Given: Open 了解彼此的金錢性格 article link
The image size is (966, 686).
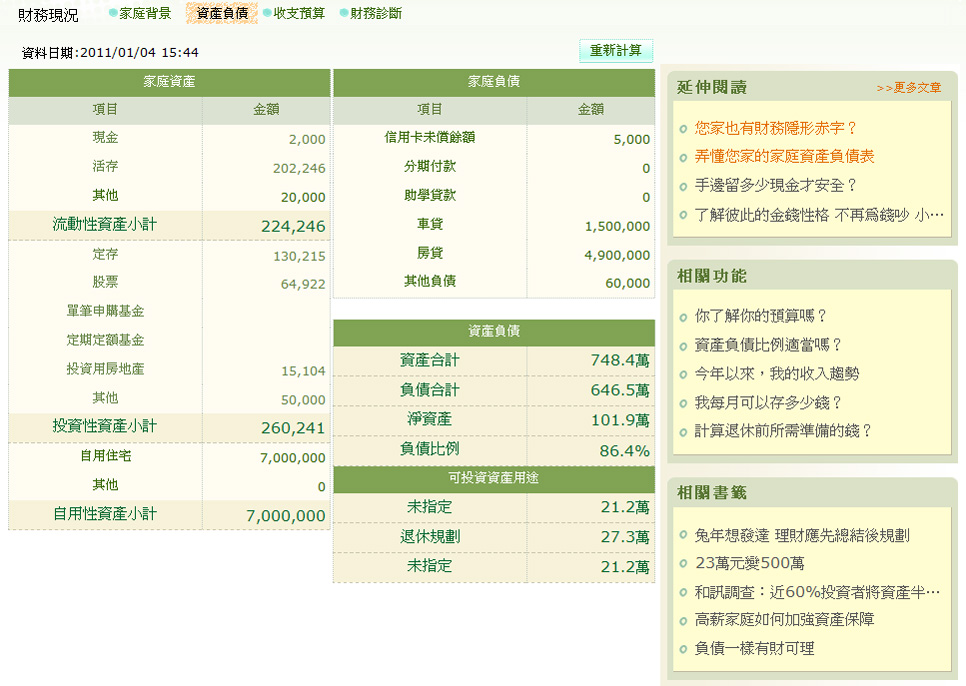Looking at the screenshot, I should (818, 215).
